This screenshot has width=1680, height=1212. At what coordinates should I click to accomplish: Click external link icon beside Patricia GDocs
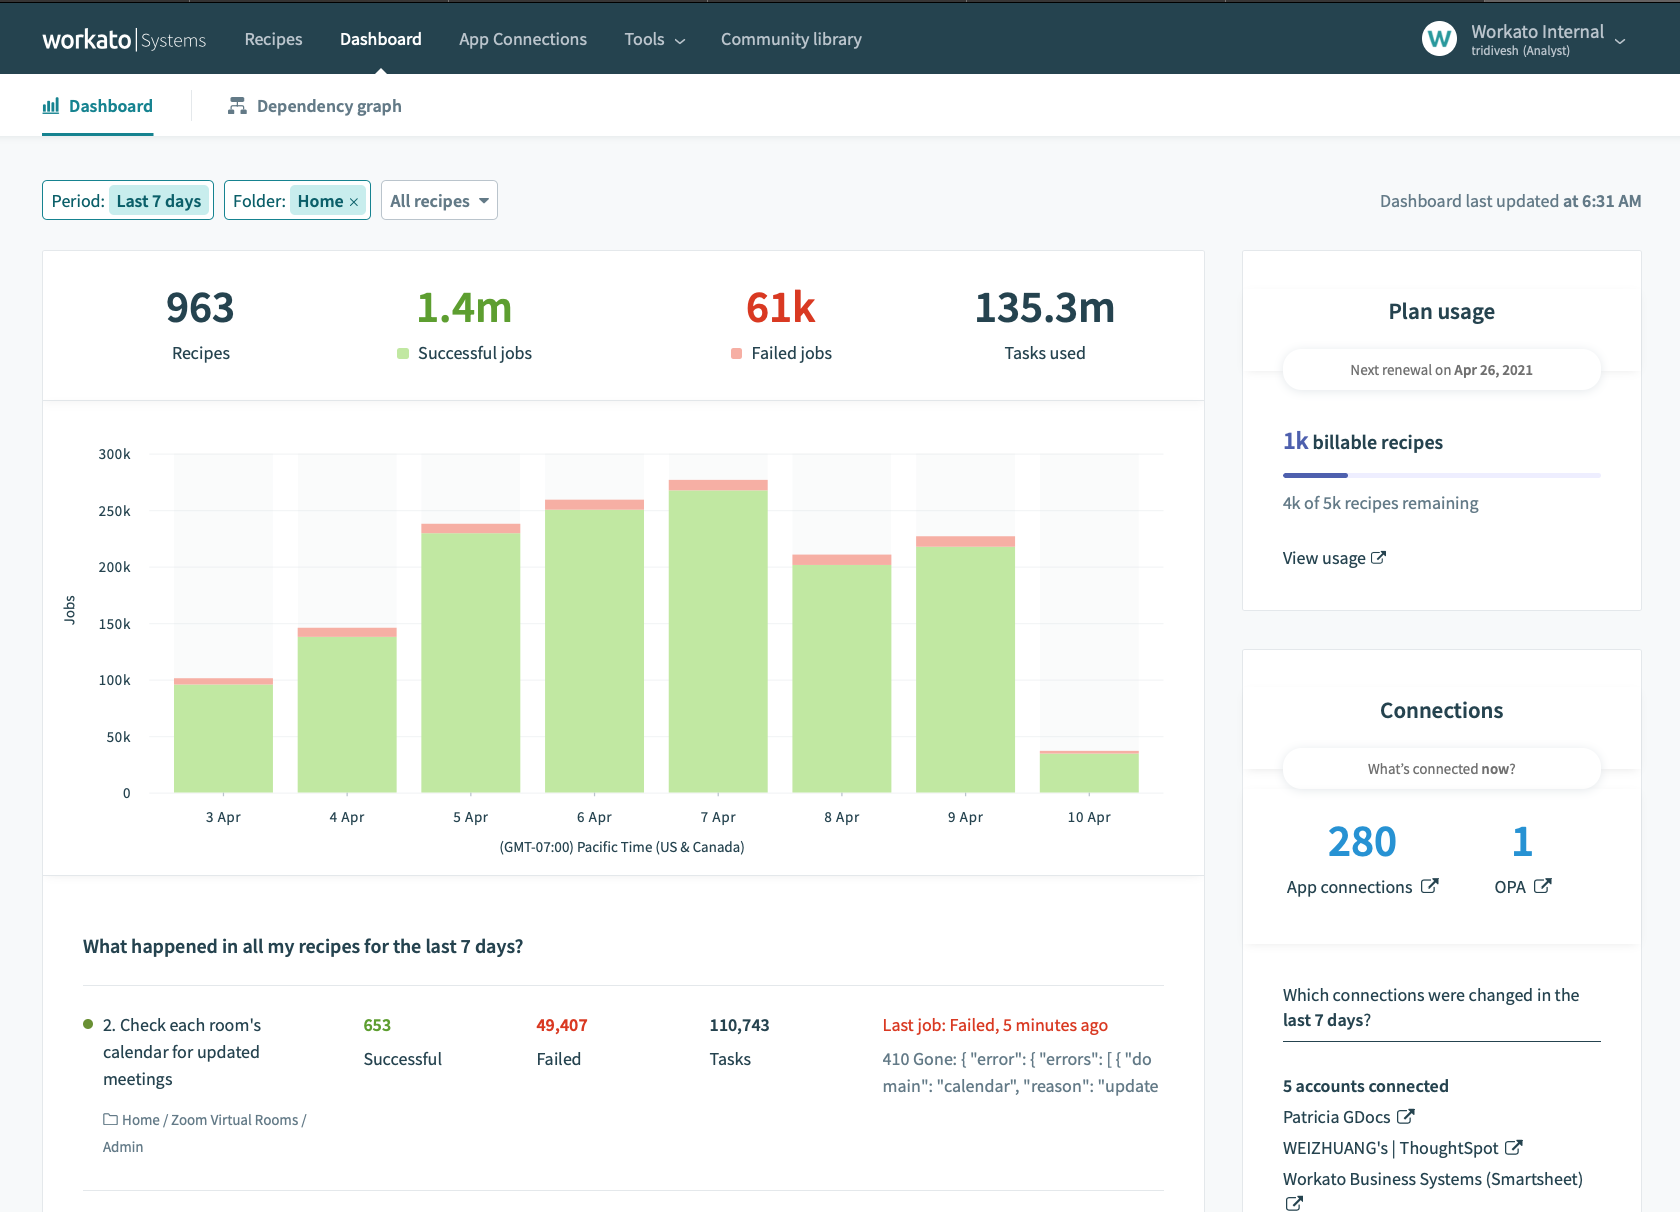(x=1406, y=1116)
